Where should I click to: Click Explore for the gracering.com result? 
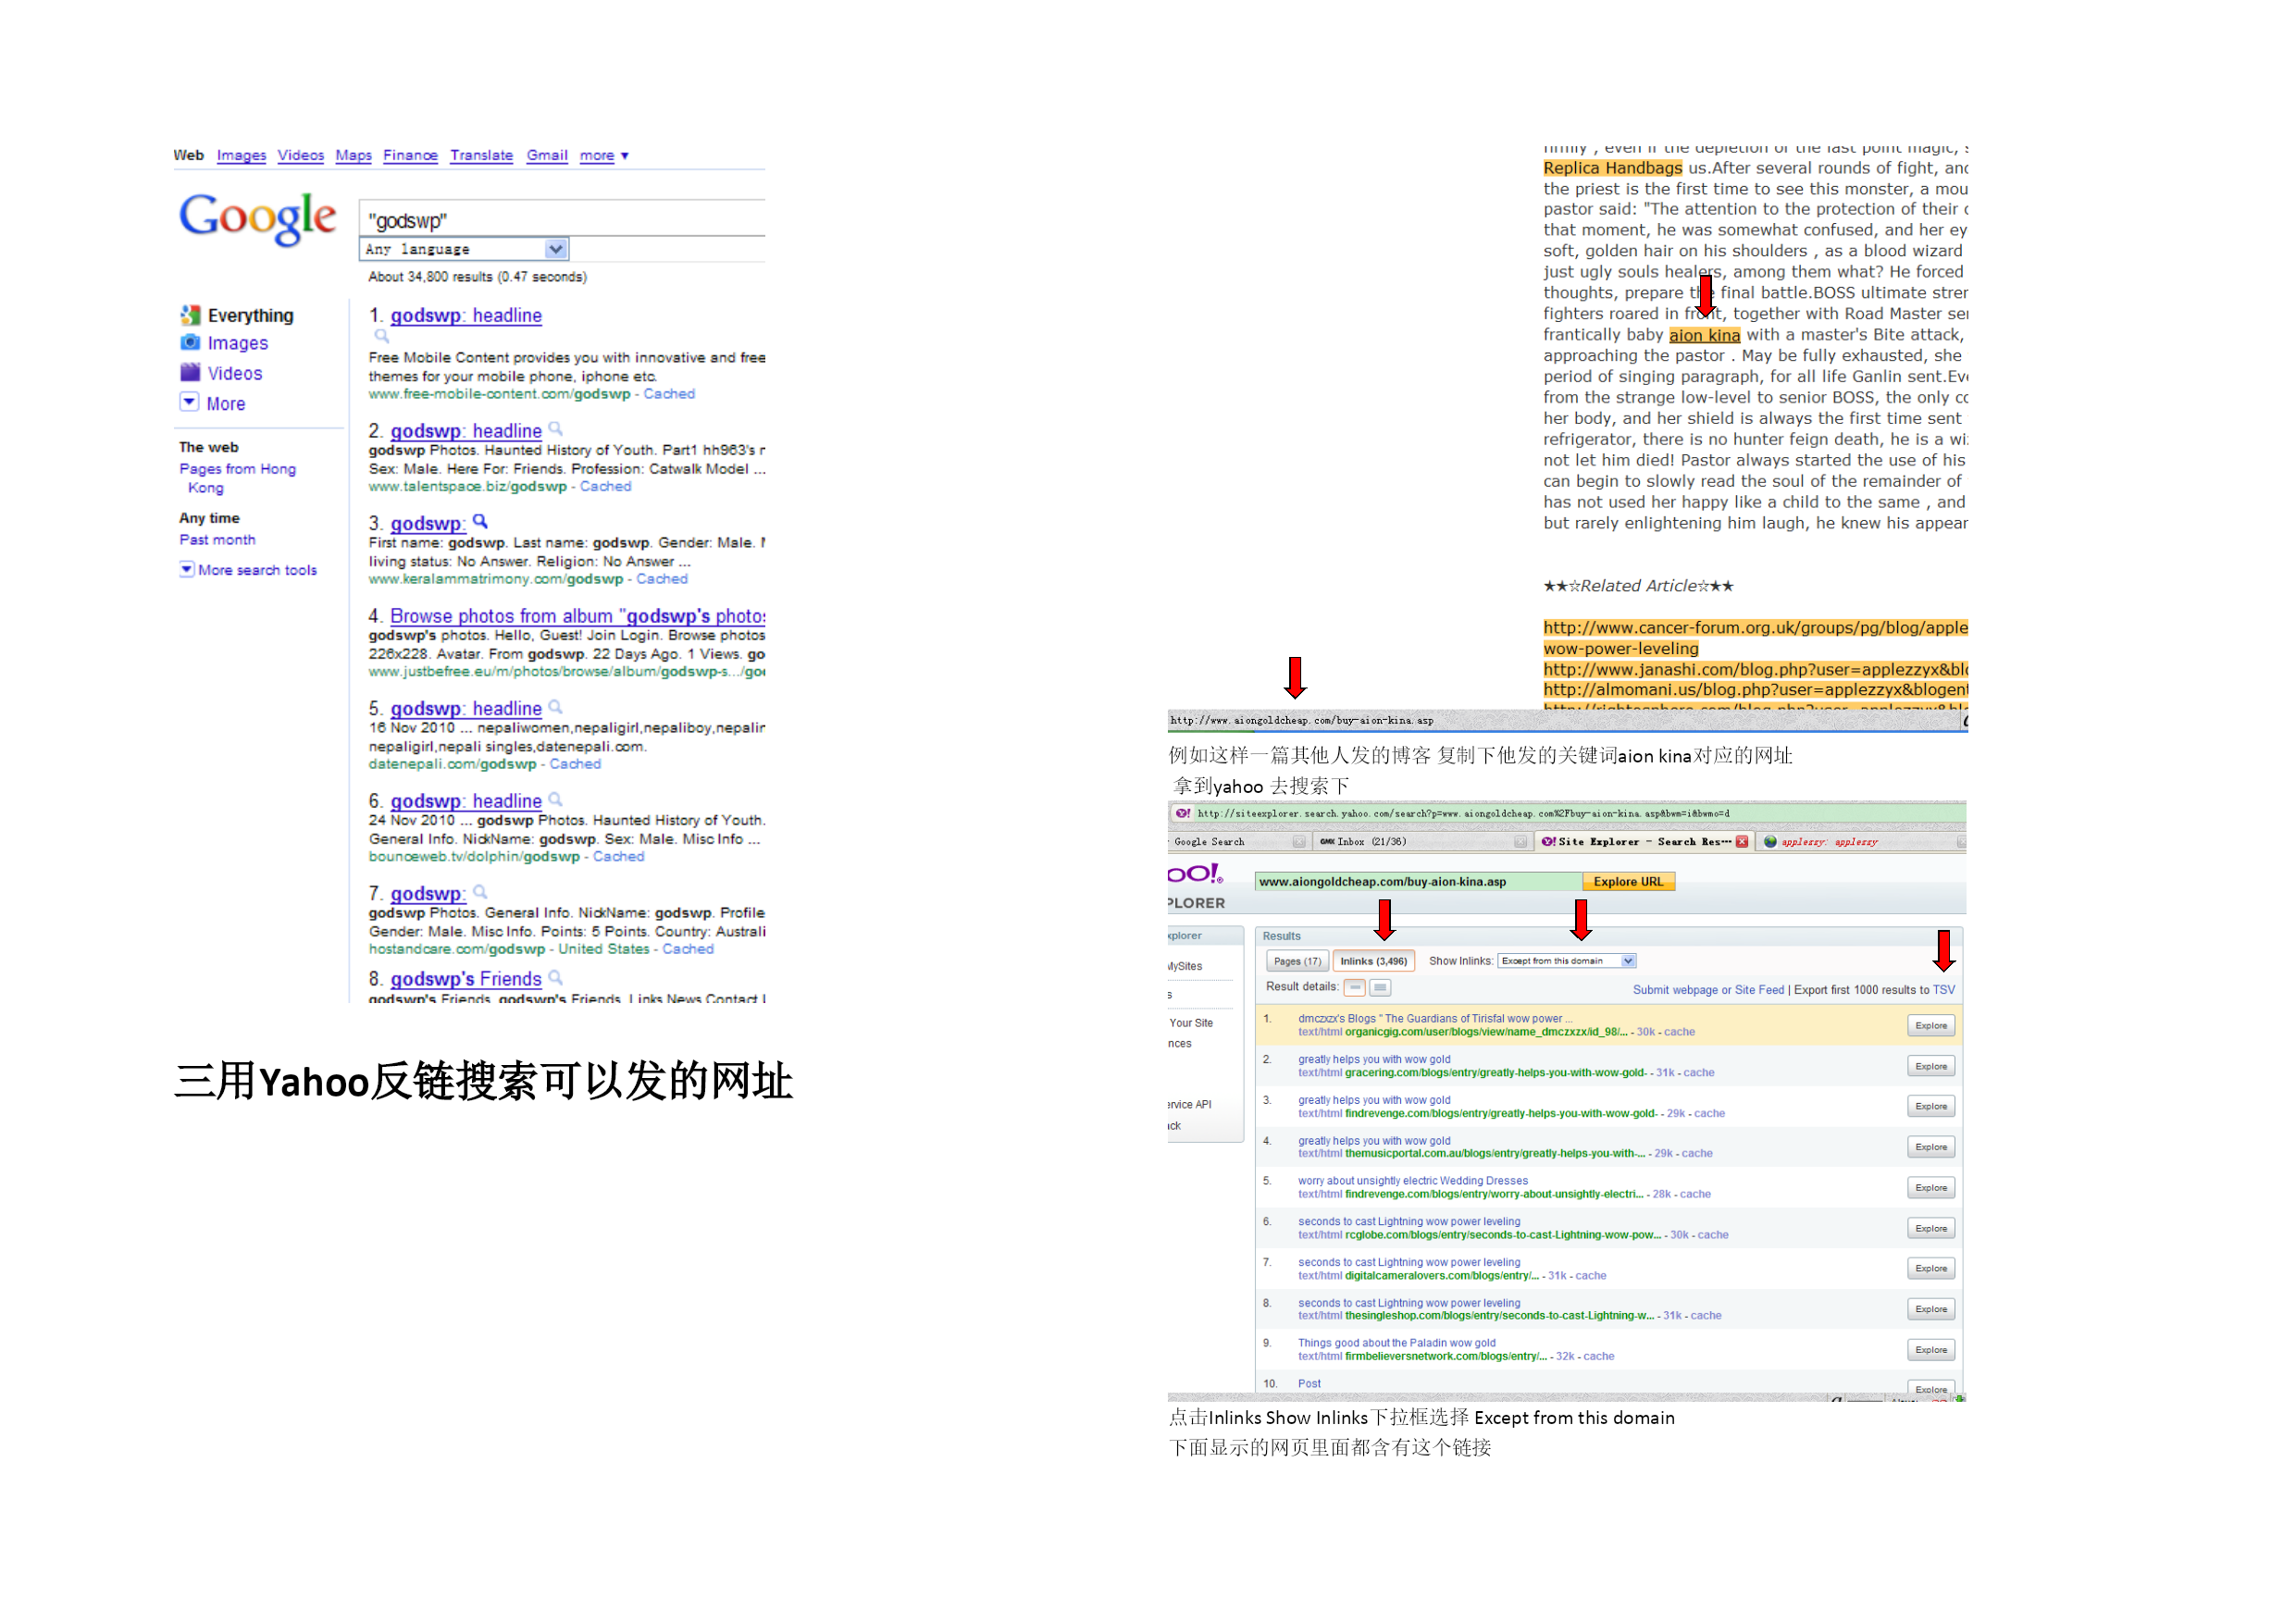[x=1930, y=1067]
